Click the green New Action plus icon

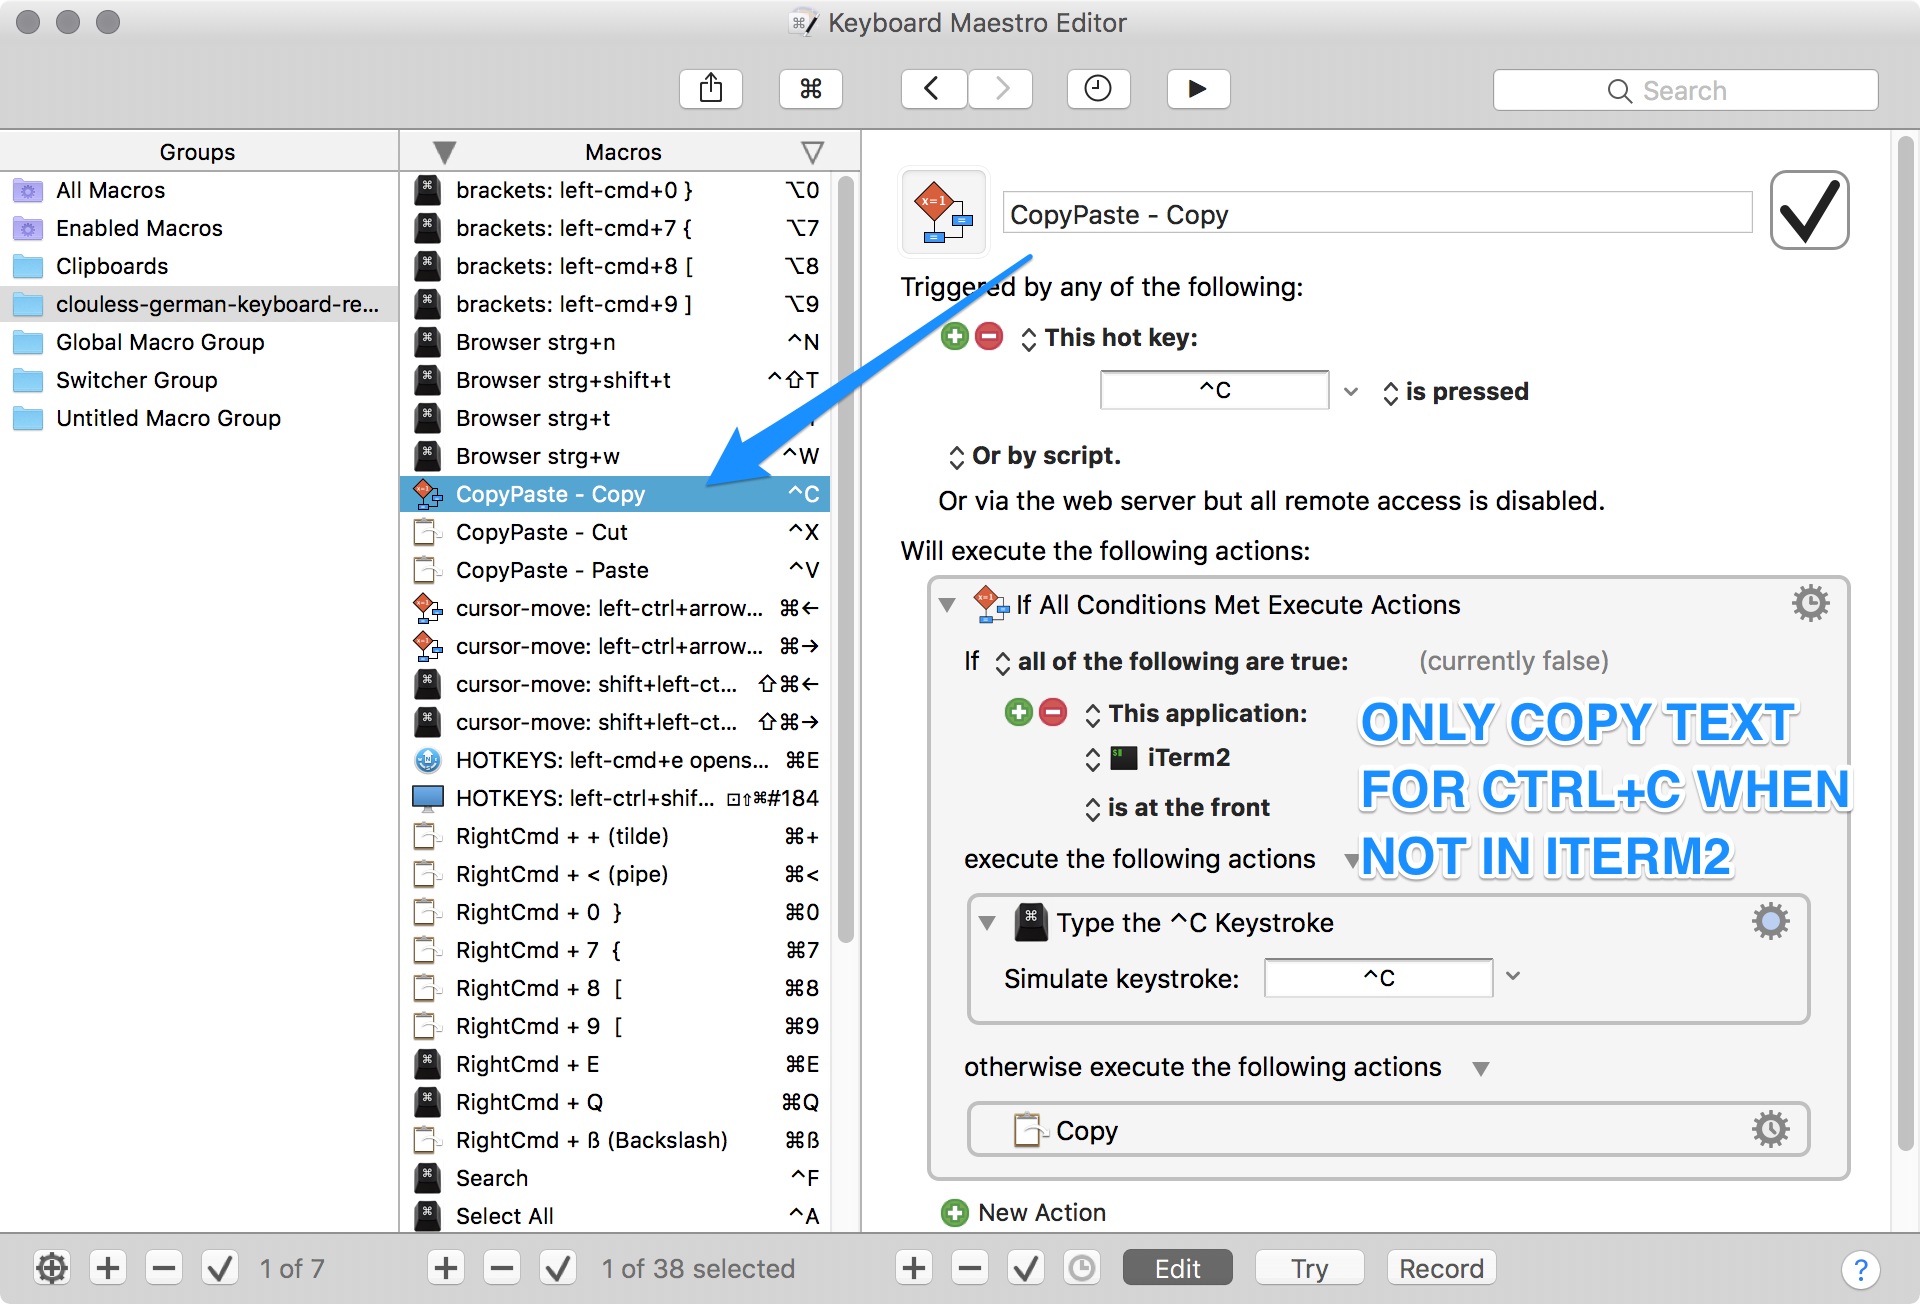(955, 1213)
